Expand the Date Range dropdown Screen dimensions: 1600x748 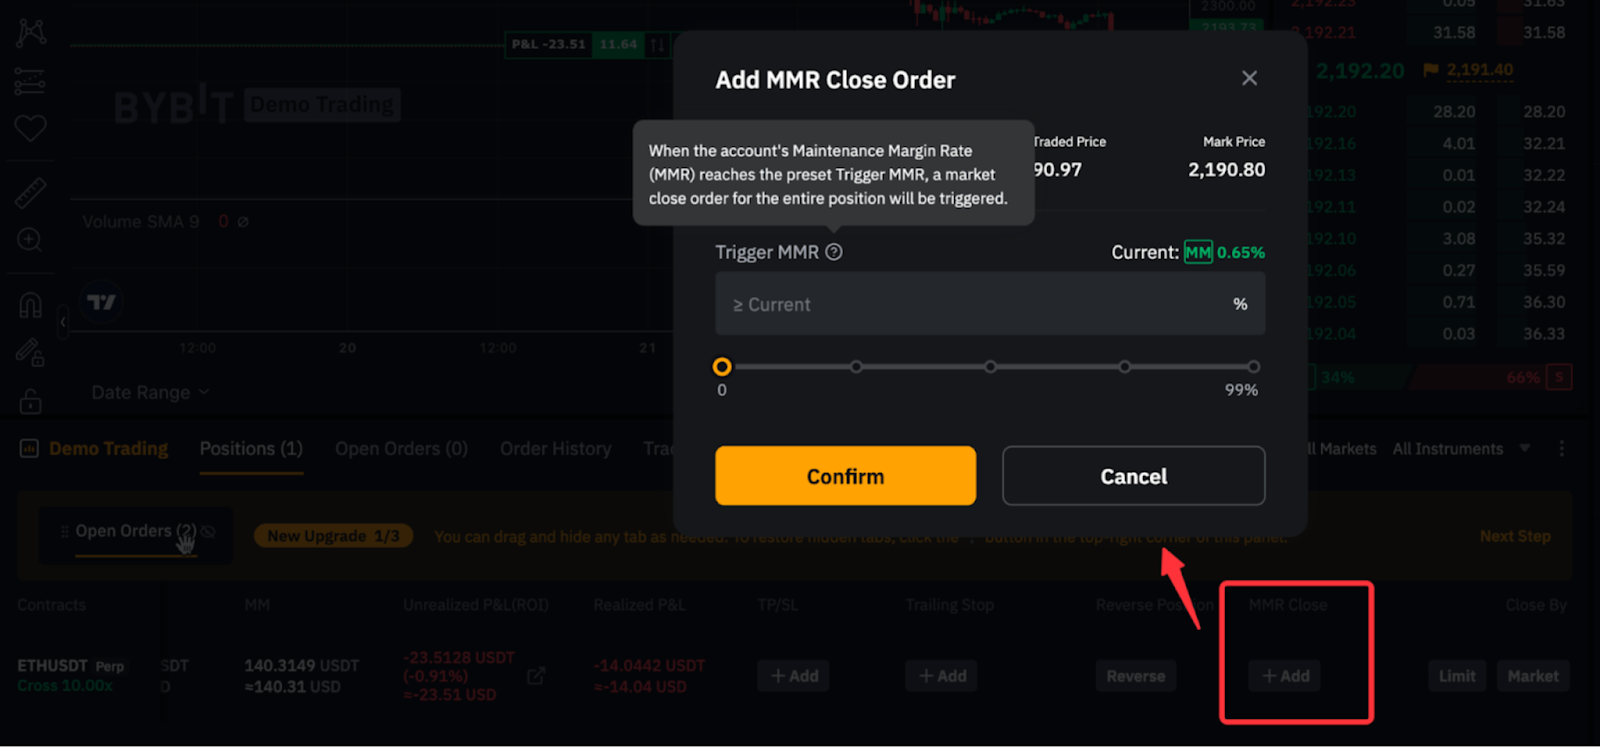(x=150, y=393)
